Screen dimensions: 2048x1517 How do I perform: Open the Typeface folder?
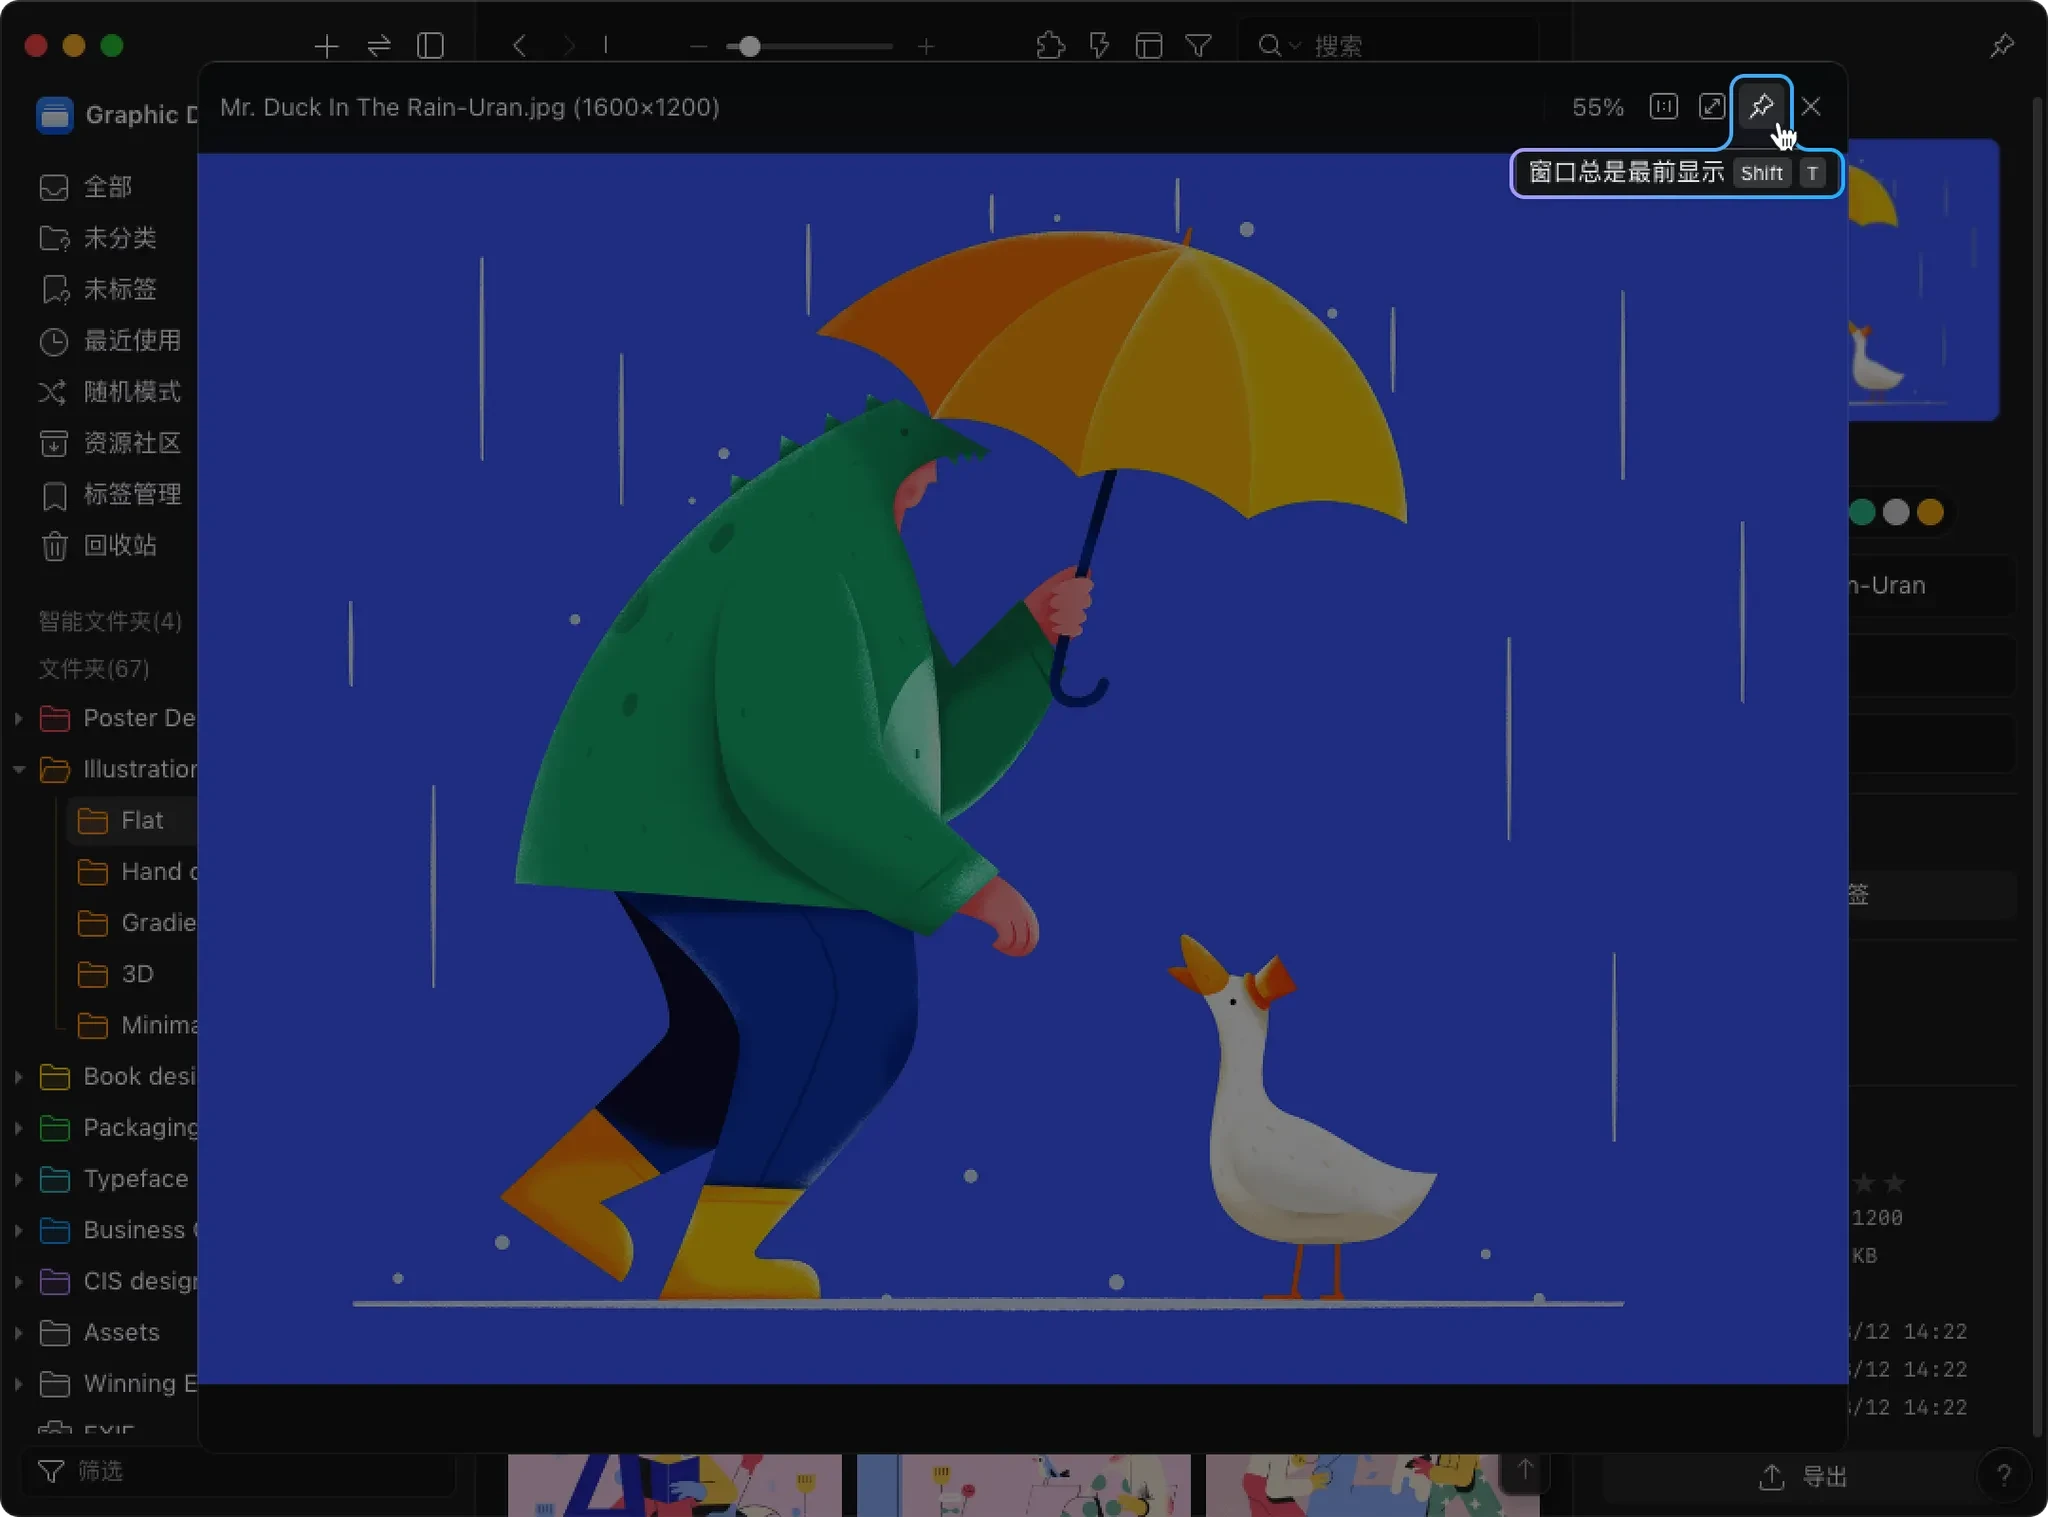[115, 1179]
